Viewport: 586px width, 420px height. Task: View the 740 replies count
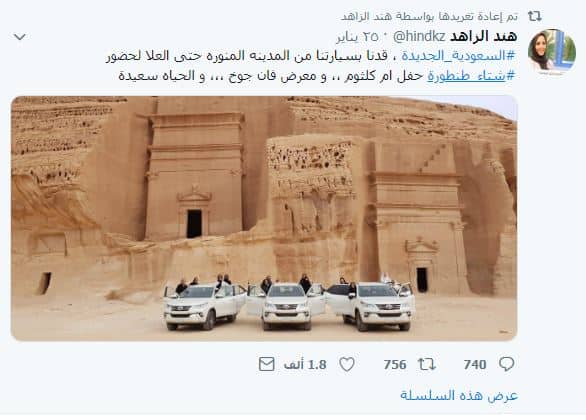tap(475, 364)
